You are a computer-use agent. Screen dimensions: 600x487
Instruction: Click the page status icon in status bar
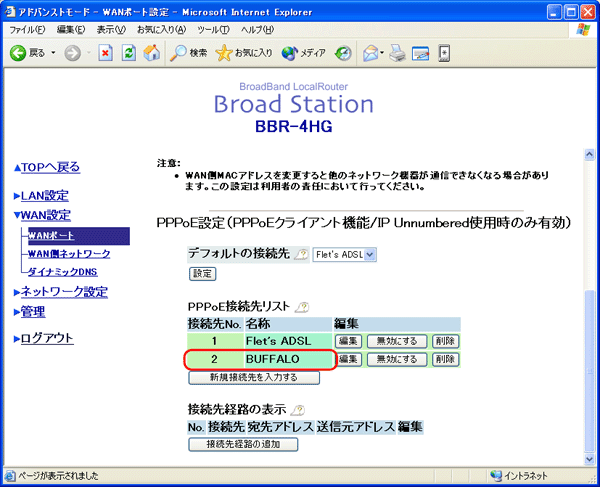coord(10,476)
